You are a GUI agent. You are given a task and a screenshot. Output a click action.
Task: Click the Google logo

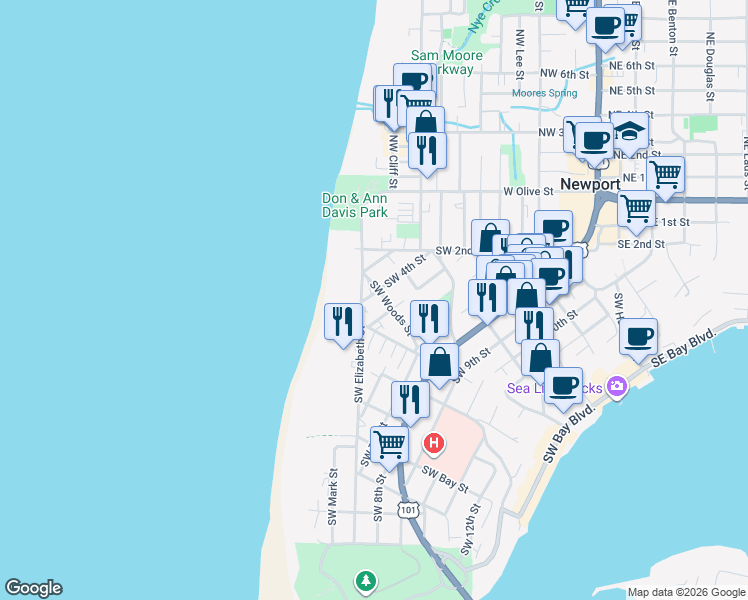tap(33, 588)
